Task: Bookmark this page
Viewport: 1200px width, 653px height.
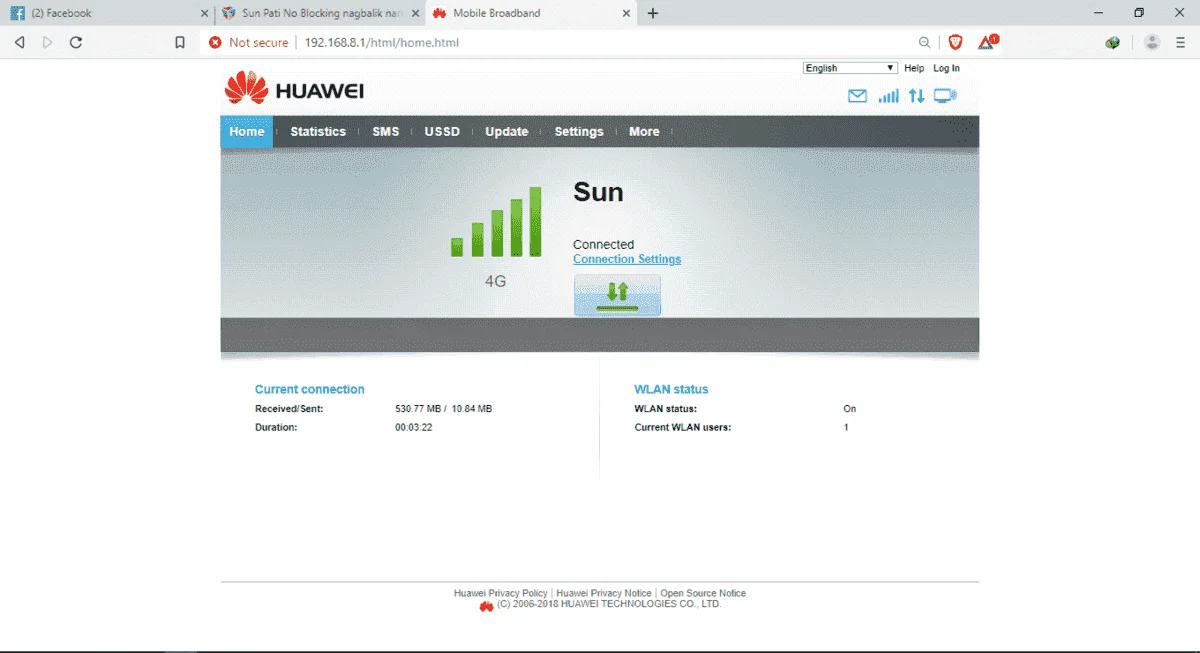Action: 180,42
